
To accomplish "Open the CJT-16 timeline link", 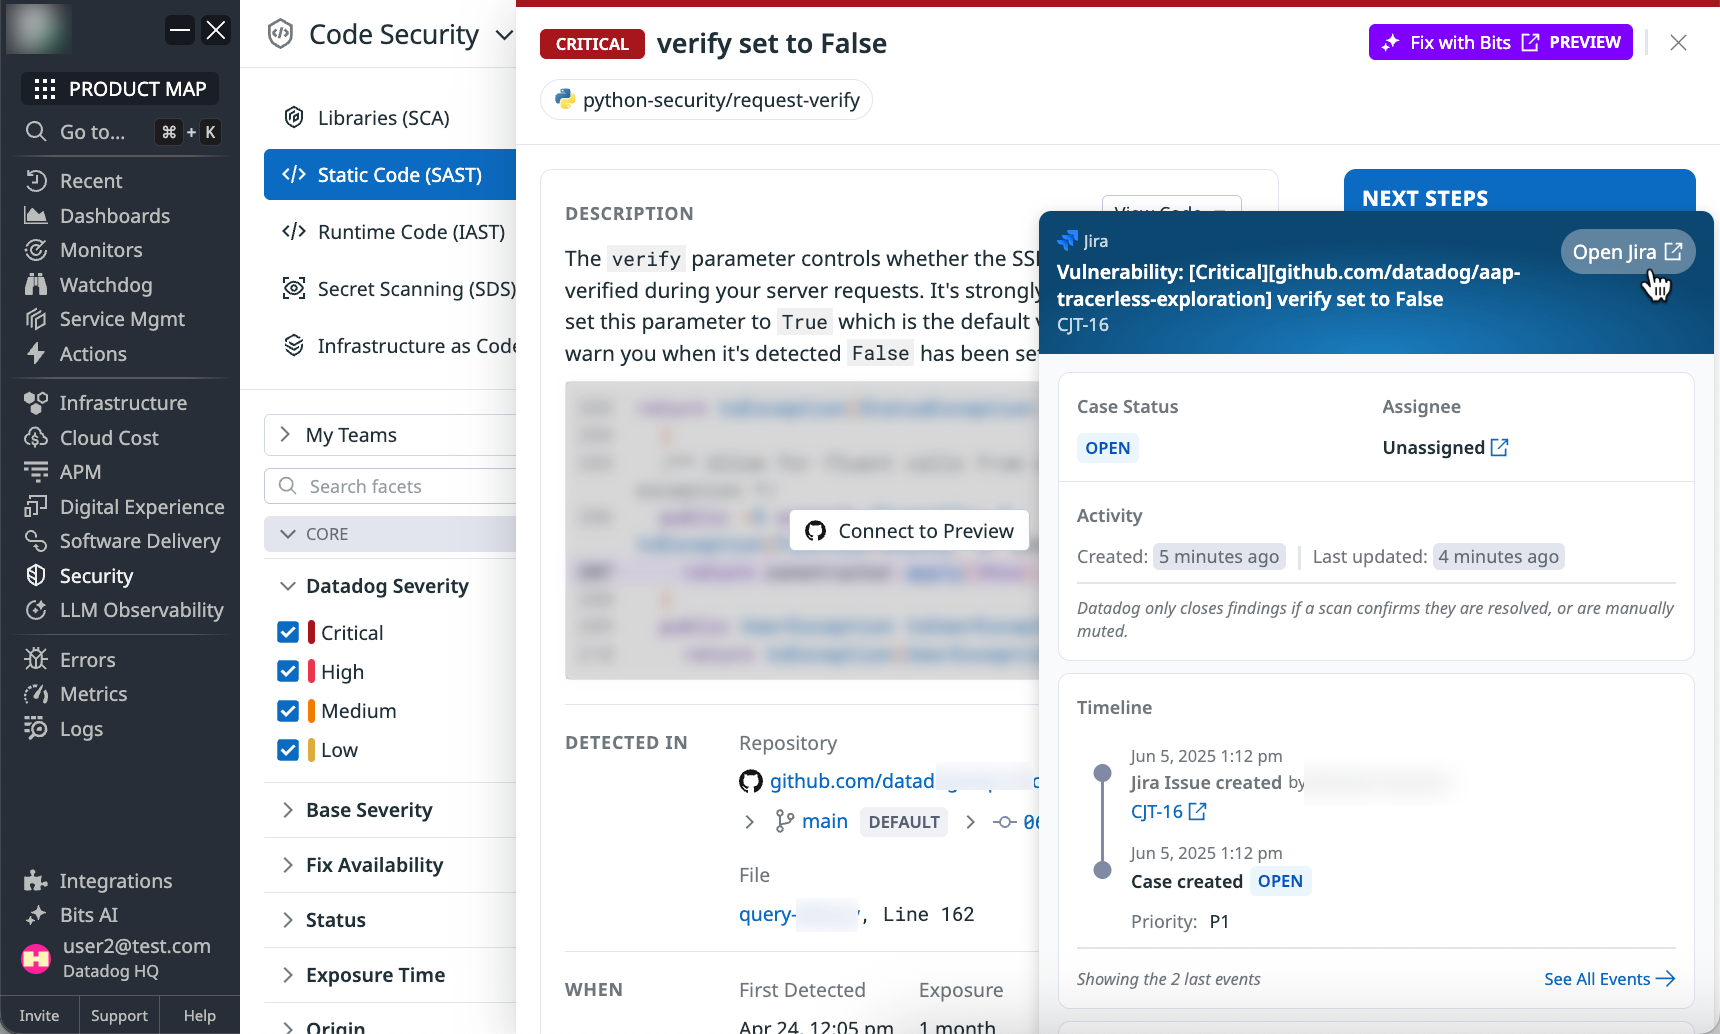I will point(1168,812).
